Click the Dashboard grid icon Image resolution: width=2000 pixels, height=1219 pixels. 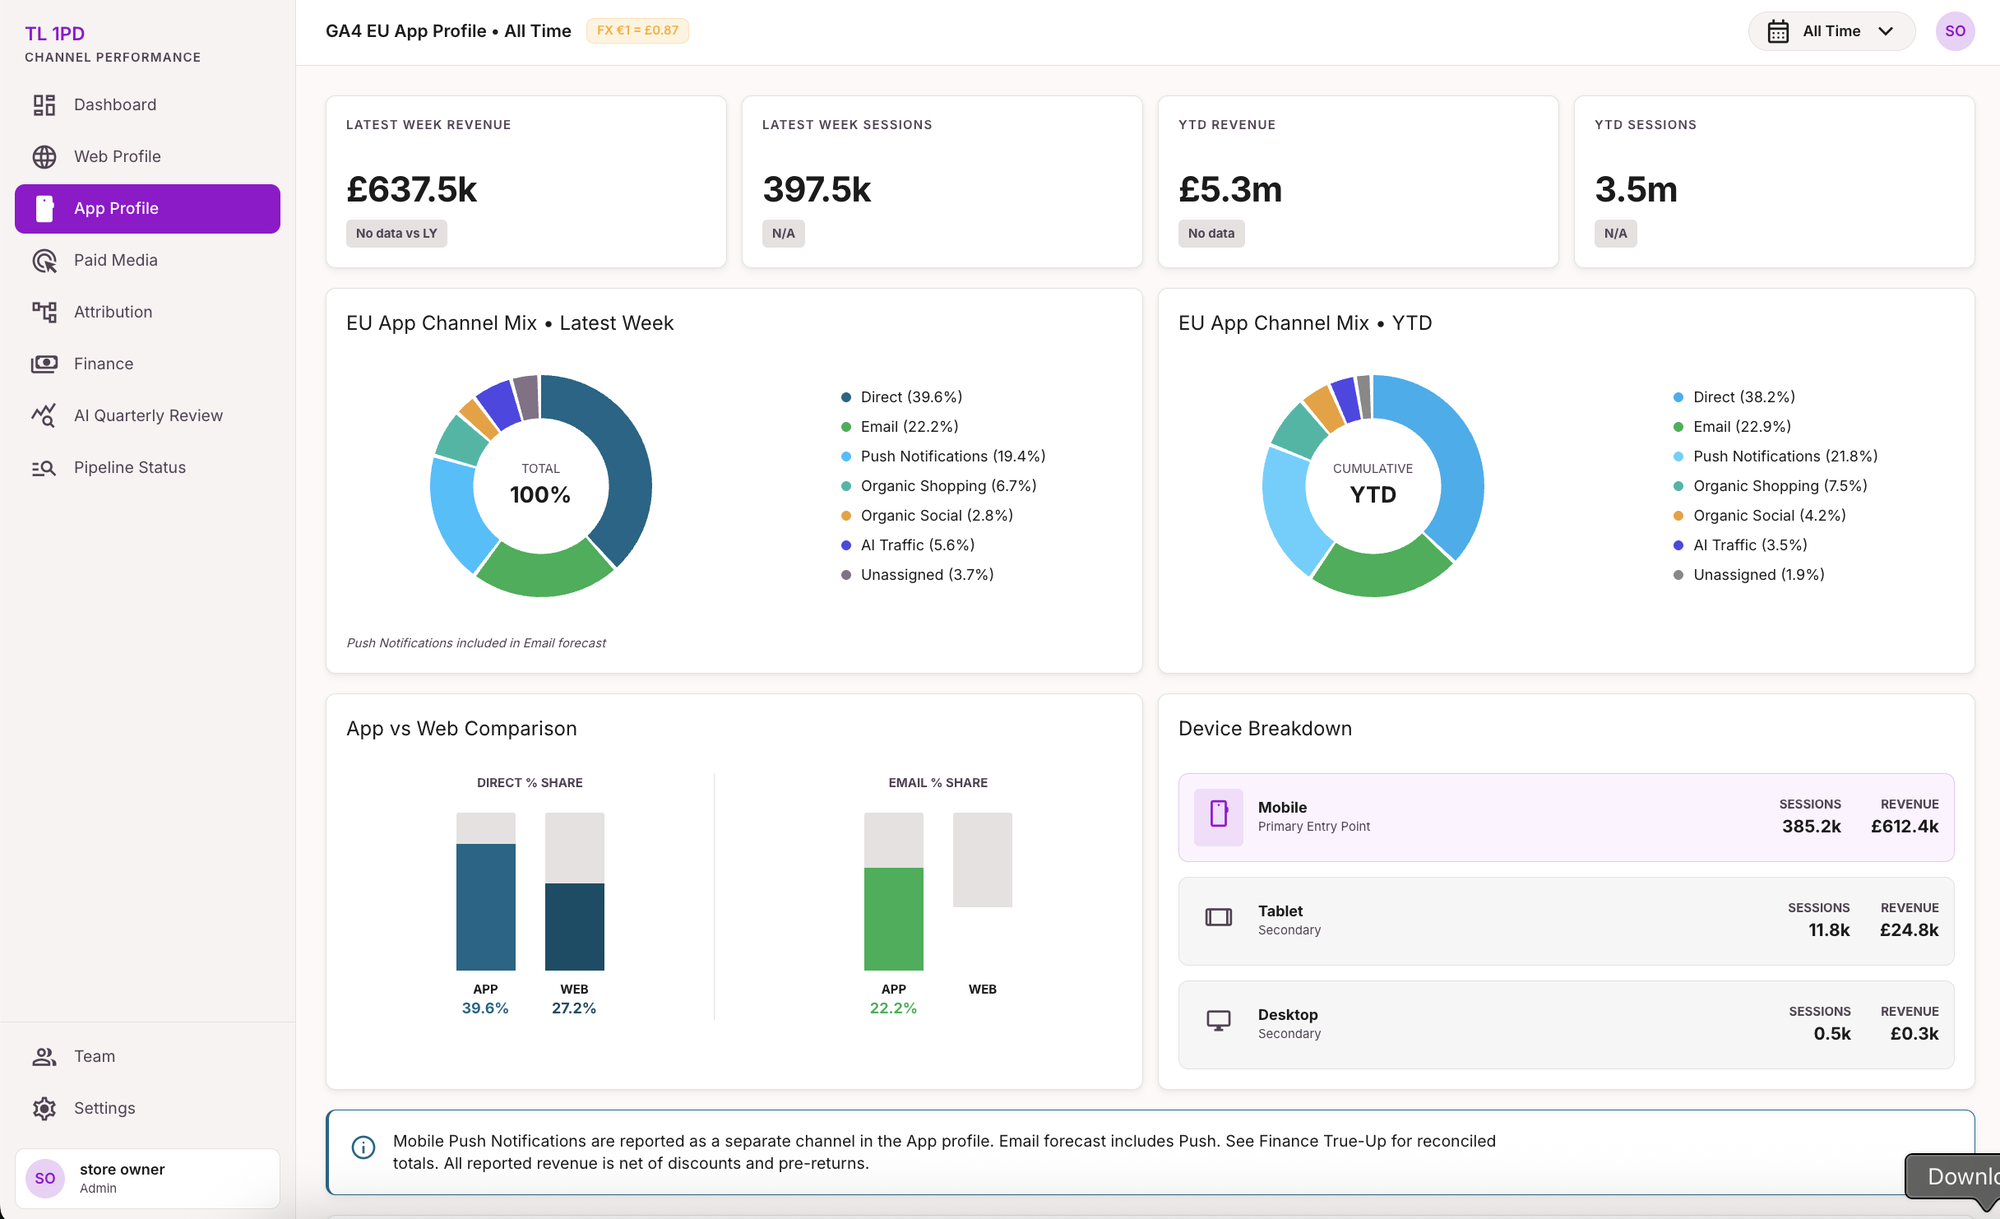click(x=44, y=105)
